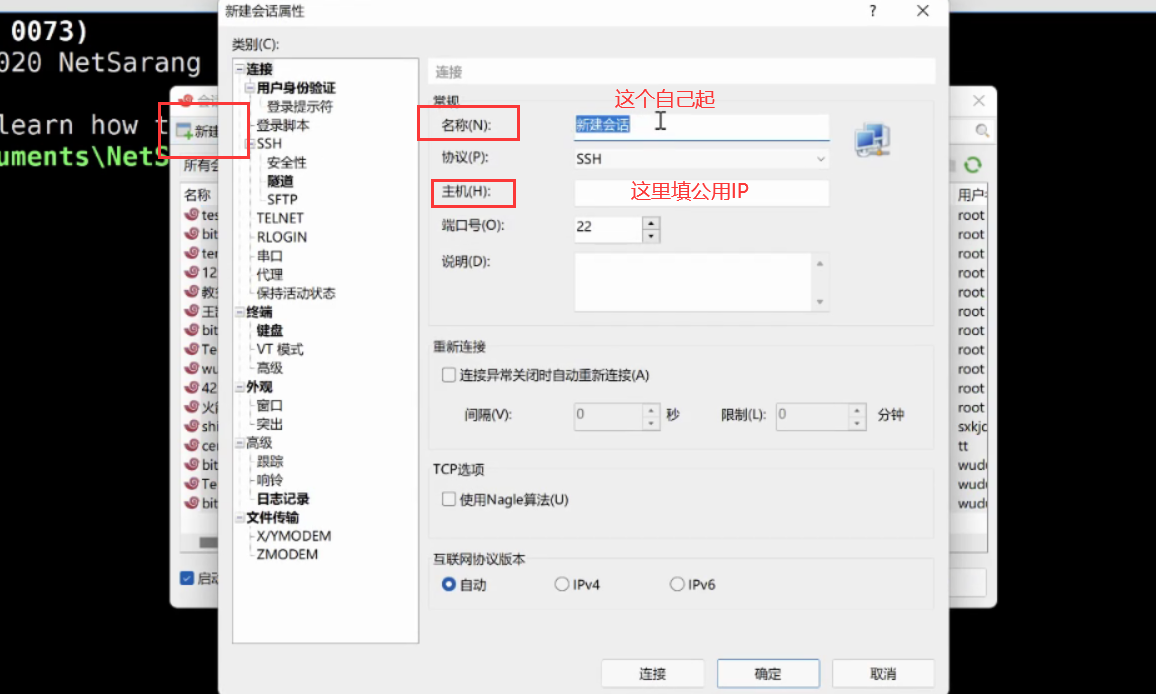This screenshot has width=1156, height=694.
Task: Collapse the 外观 tree node
Action: click(x=240, y=386)
